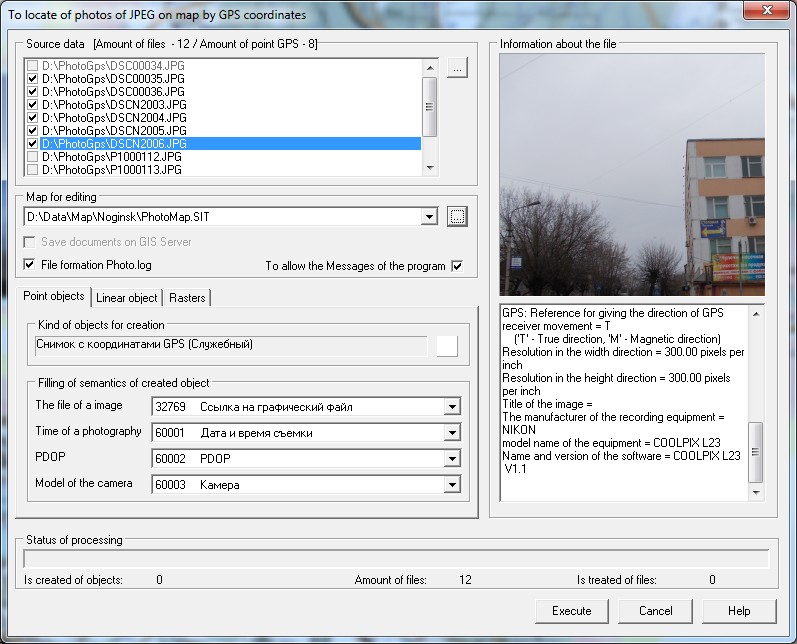Image resolution: width=797 pixels, height=644 pixels.
Task: Click the file info text scrollbar thumb
Action: (756, 452)
